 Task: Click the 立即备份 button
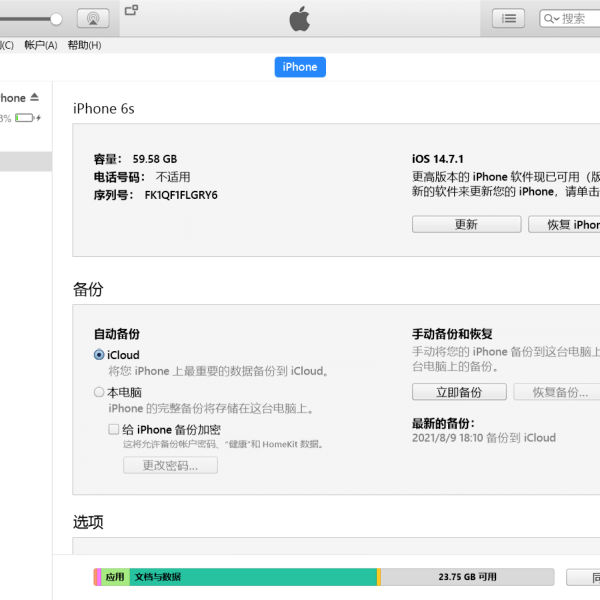[x=459, y=392]
